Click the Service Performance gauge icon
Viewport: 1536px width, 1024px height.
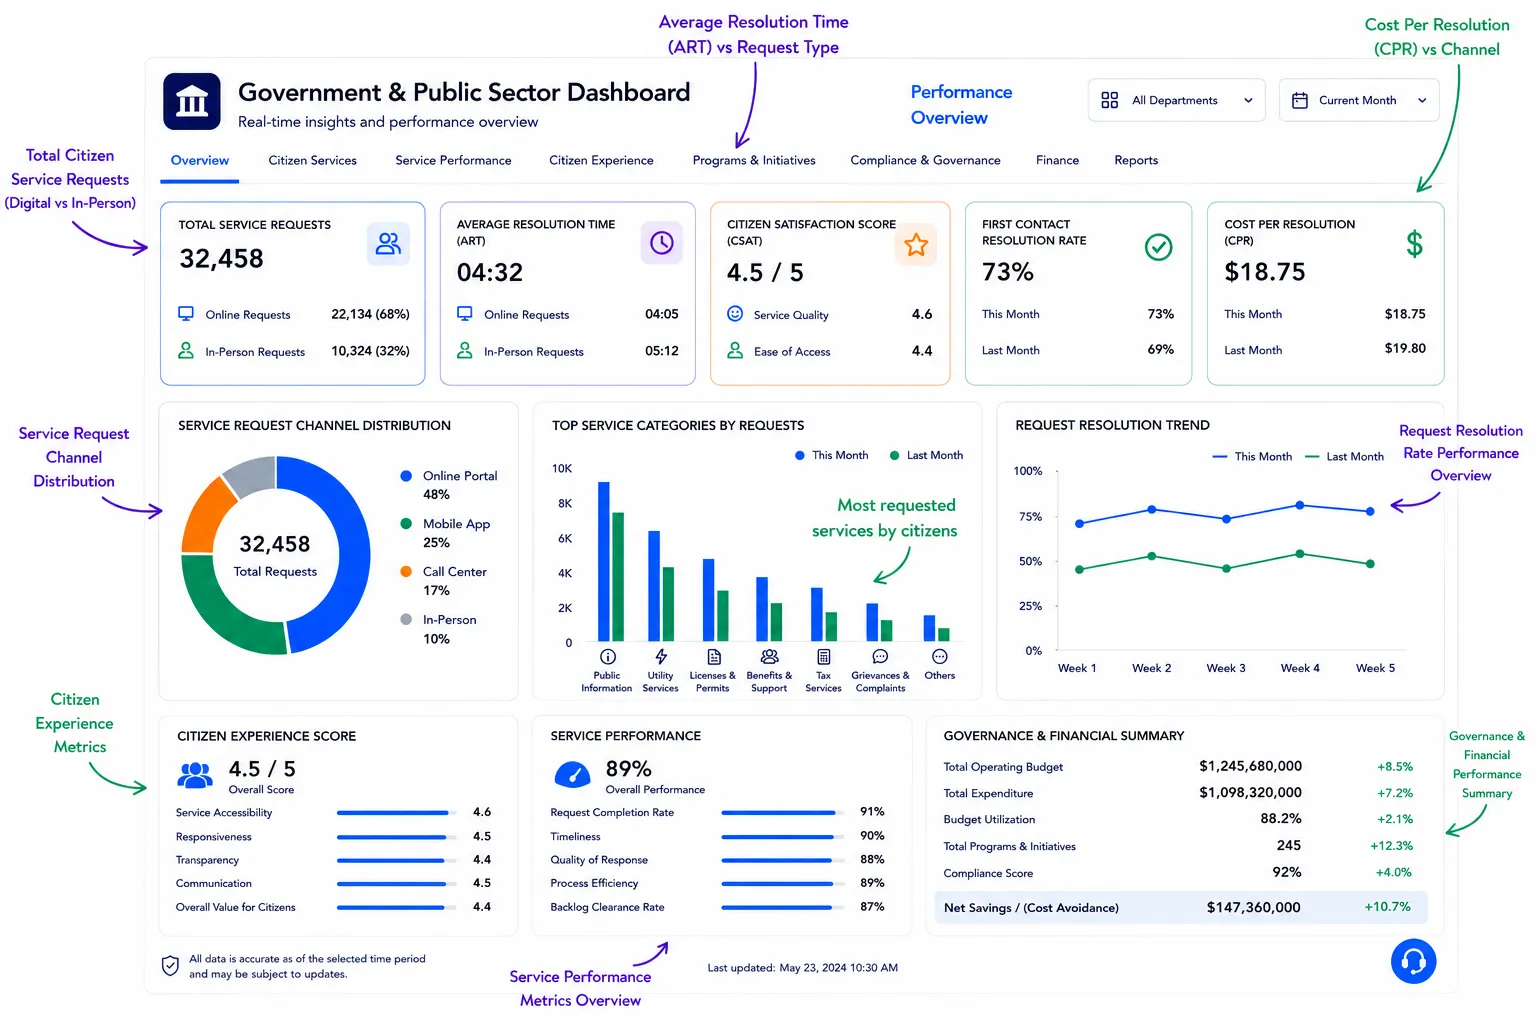click(x=572, y=775)
